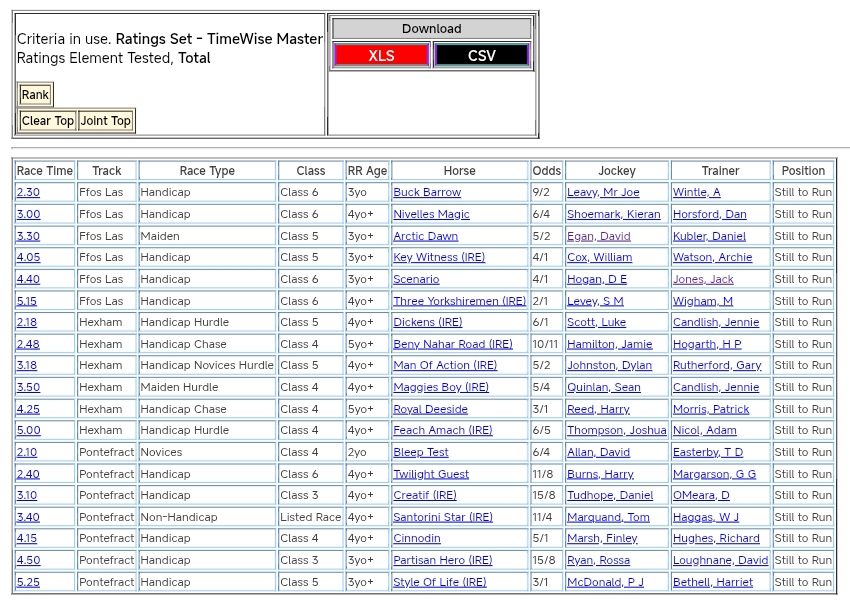View jockey Shoemark, Kieran's profile
Screen dimensions: 850x608
pos(613,214)
